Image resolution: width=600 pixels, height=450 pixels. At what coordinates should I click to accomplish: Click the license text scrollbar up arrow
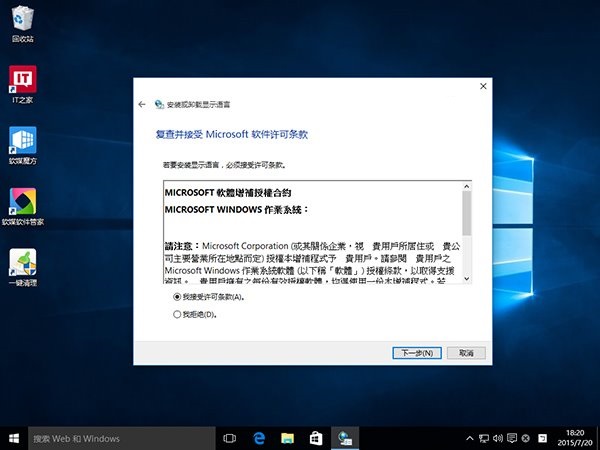466,186
